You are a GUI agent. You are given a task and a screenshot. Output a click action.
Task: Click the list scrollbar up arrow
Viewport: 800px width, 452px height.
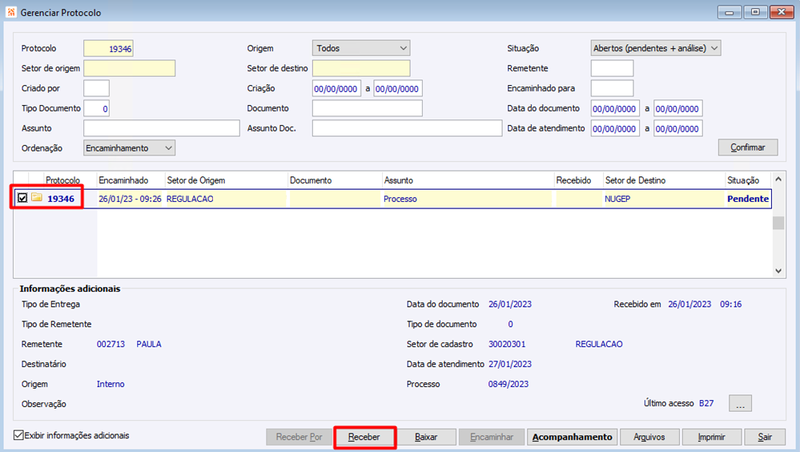(778, 179)
